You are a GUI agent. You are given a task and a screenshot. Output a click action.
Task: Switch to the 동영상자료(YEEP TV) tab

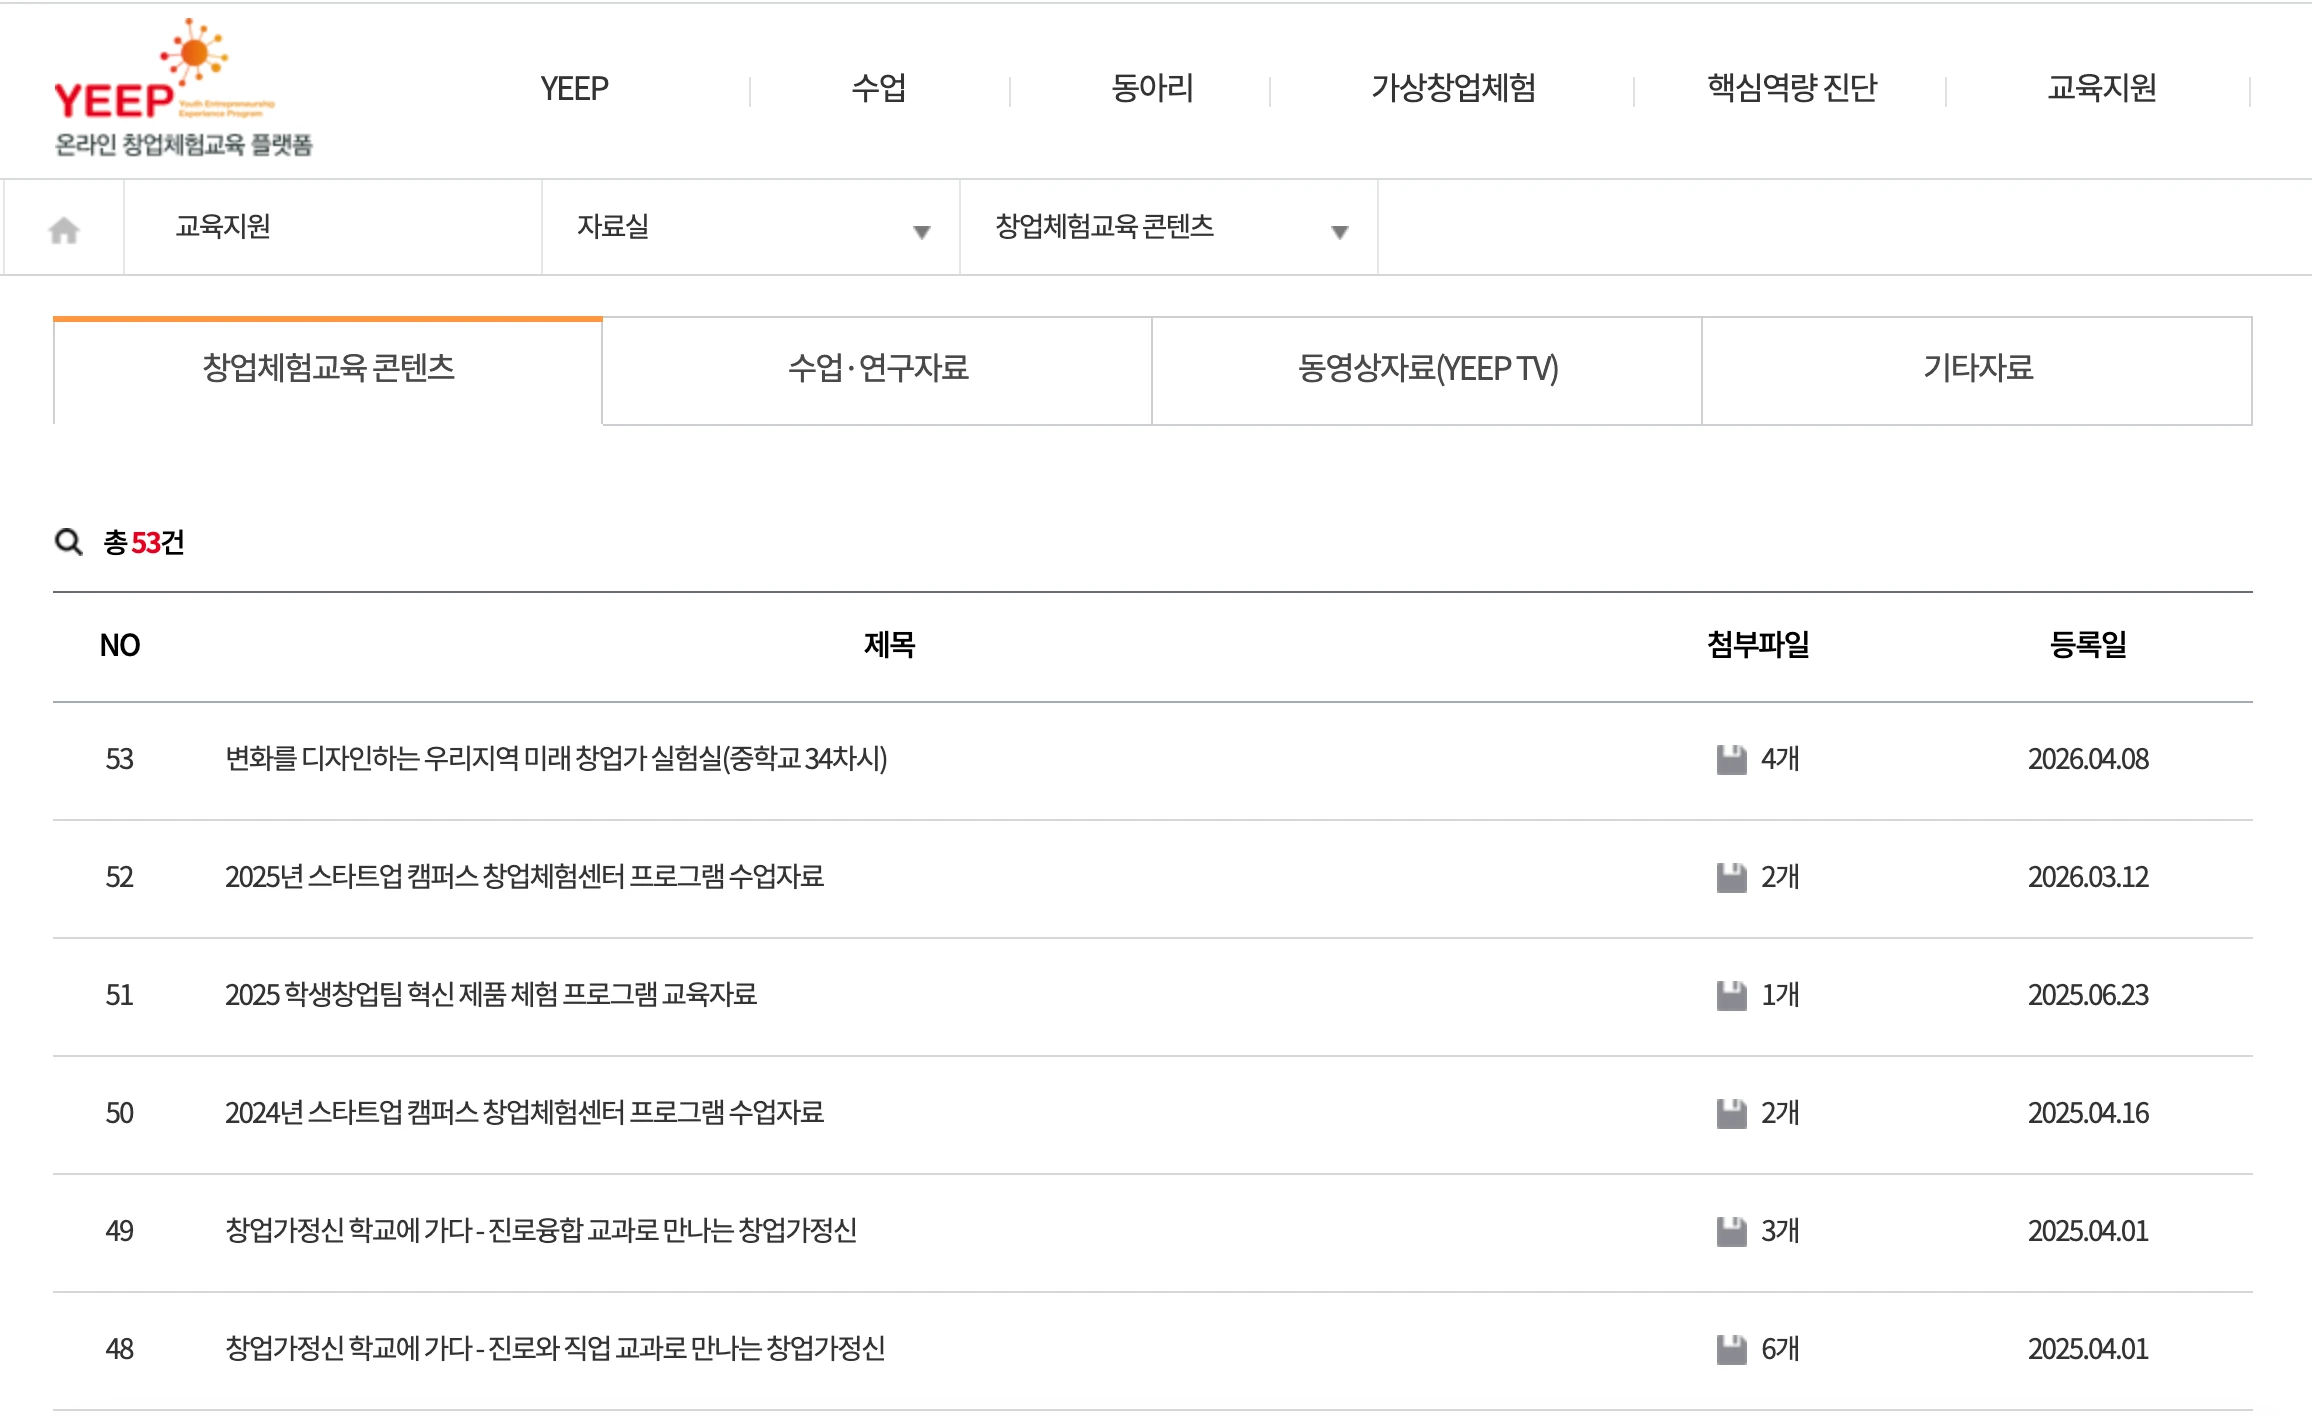(x=1427, y=369)
